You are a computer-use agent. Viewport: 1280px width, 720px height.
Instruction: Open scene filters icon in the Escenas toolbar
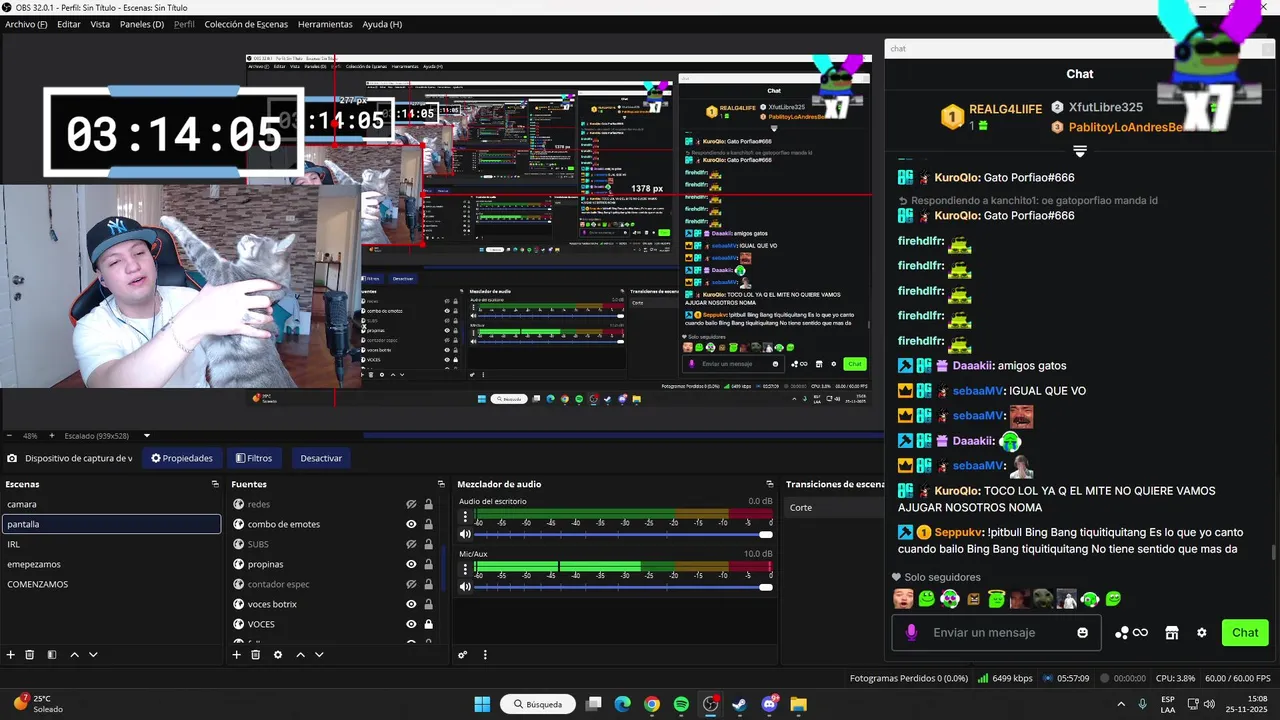52,655
